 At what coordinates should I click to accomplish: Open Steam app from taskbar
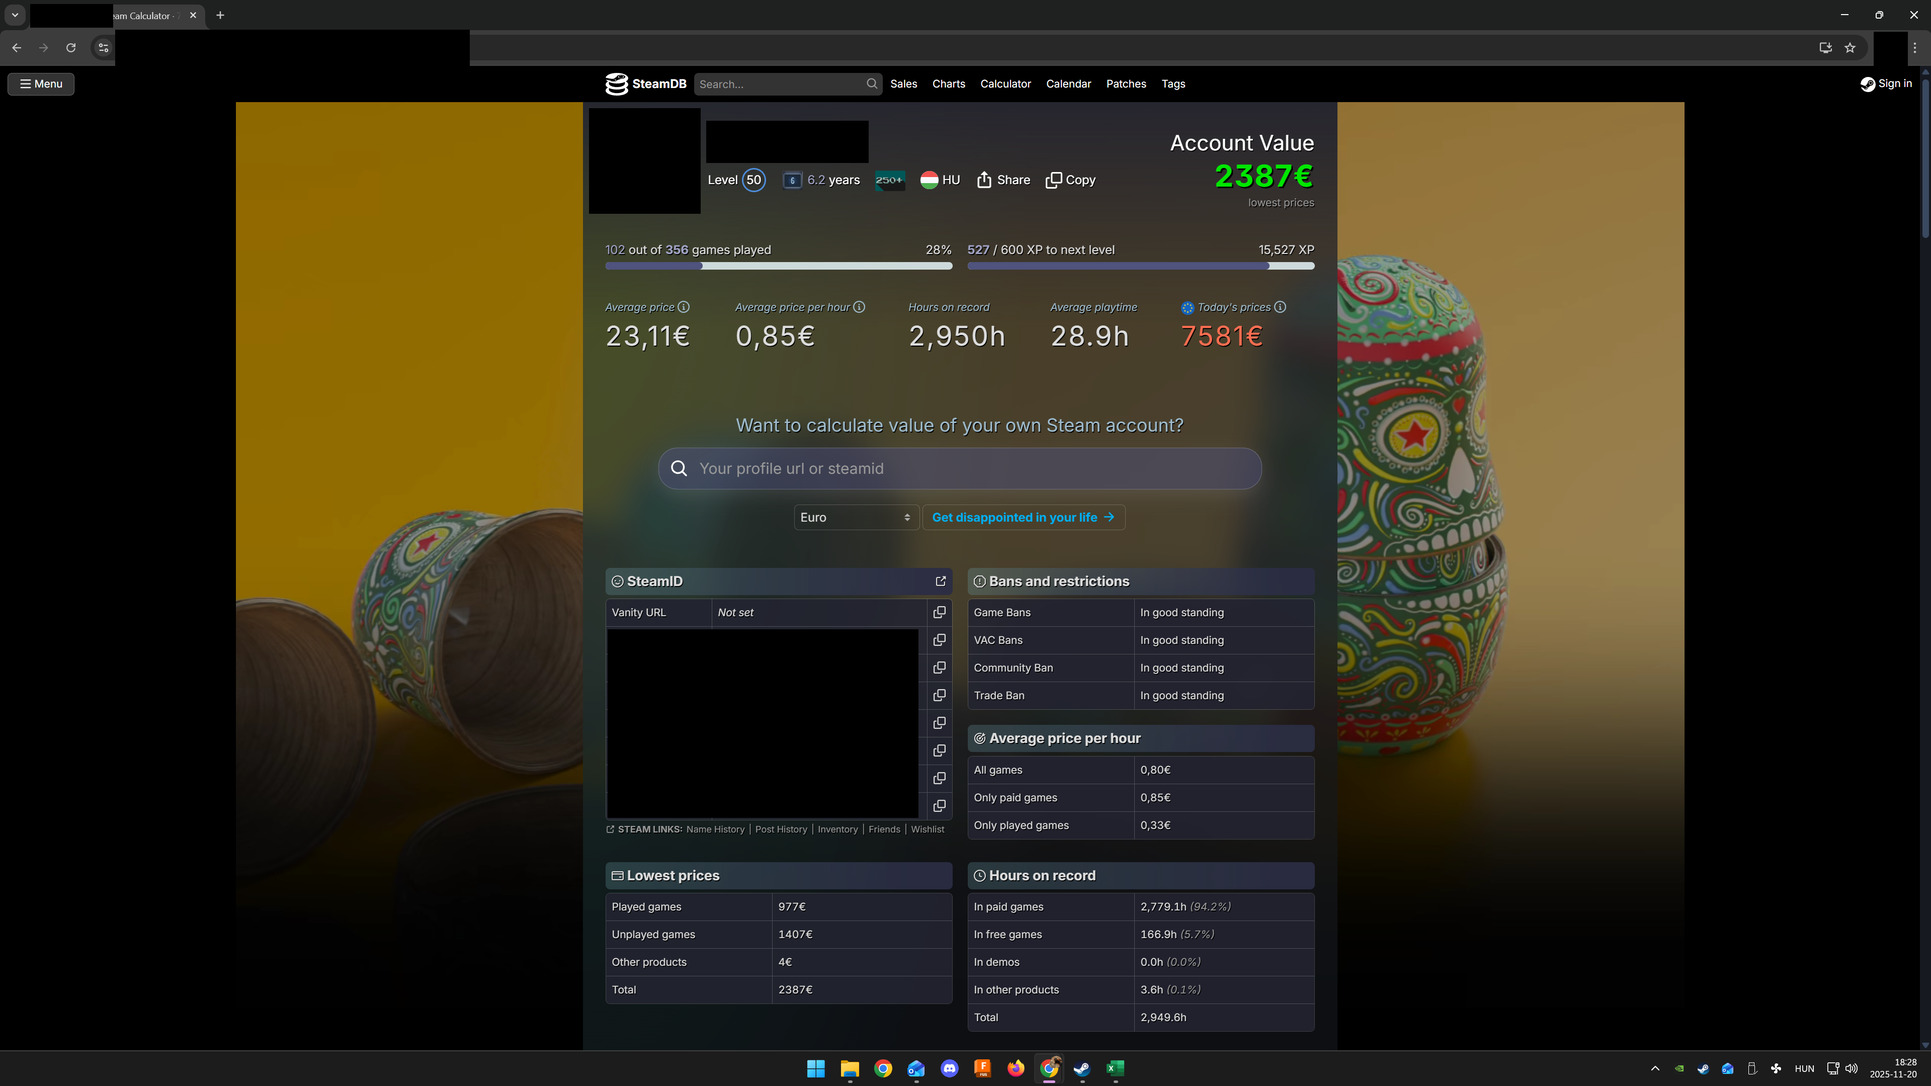1082,1068
